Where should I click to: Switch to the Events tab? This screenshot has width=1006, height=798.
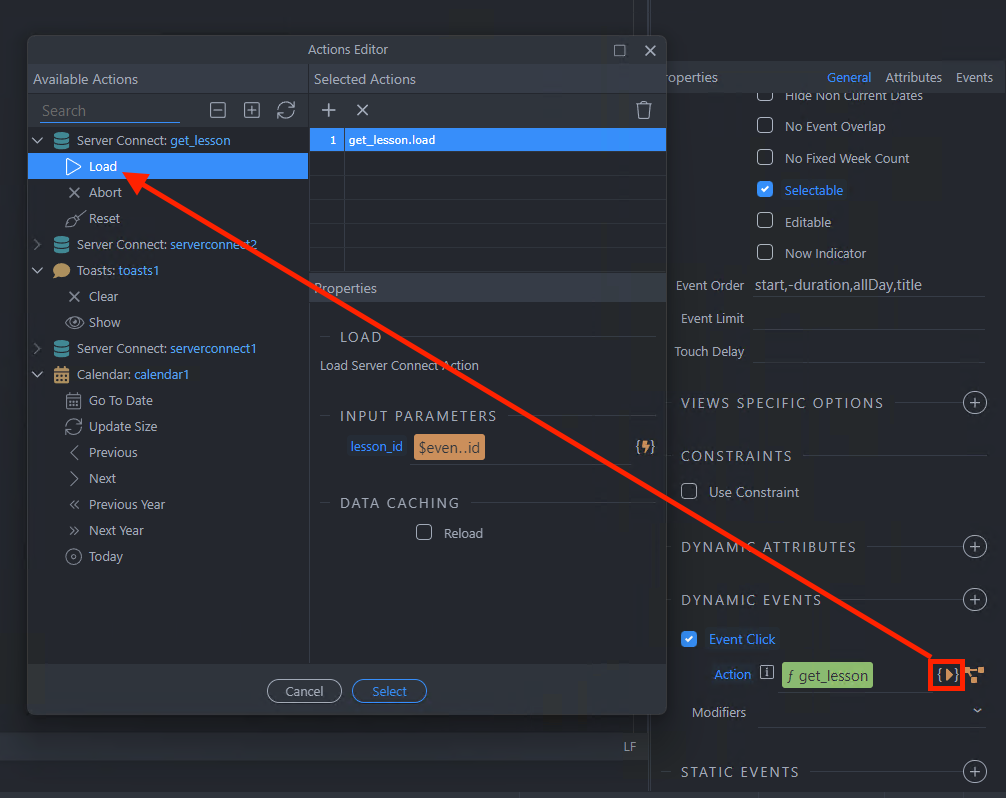pyautogui.click(x=974, y=77)
